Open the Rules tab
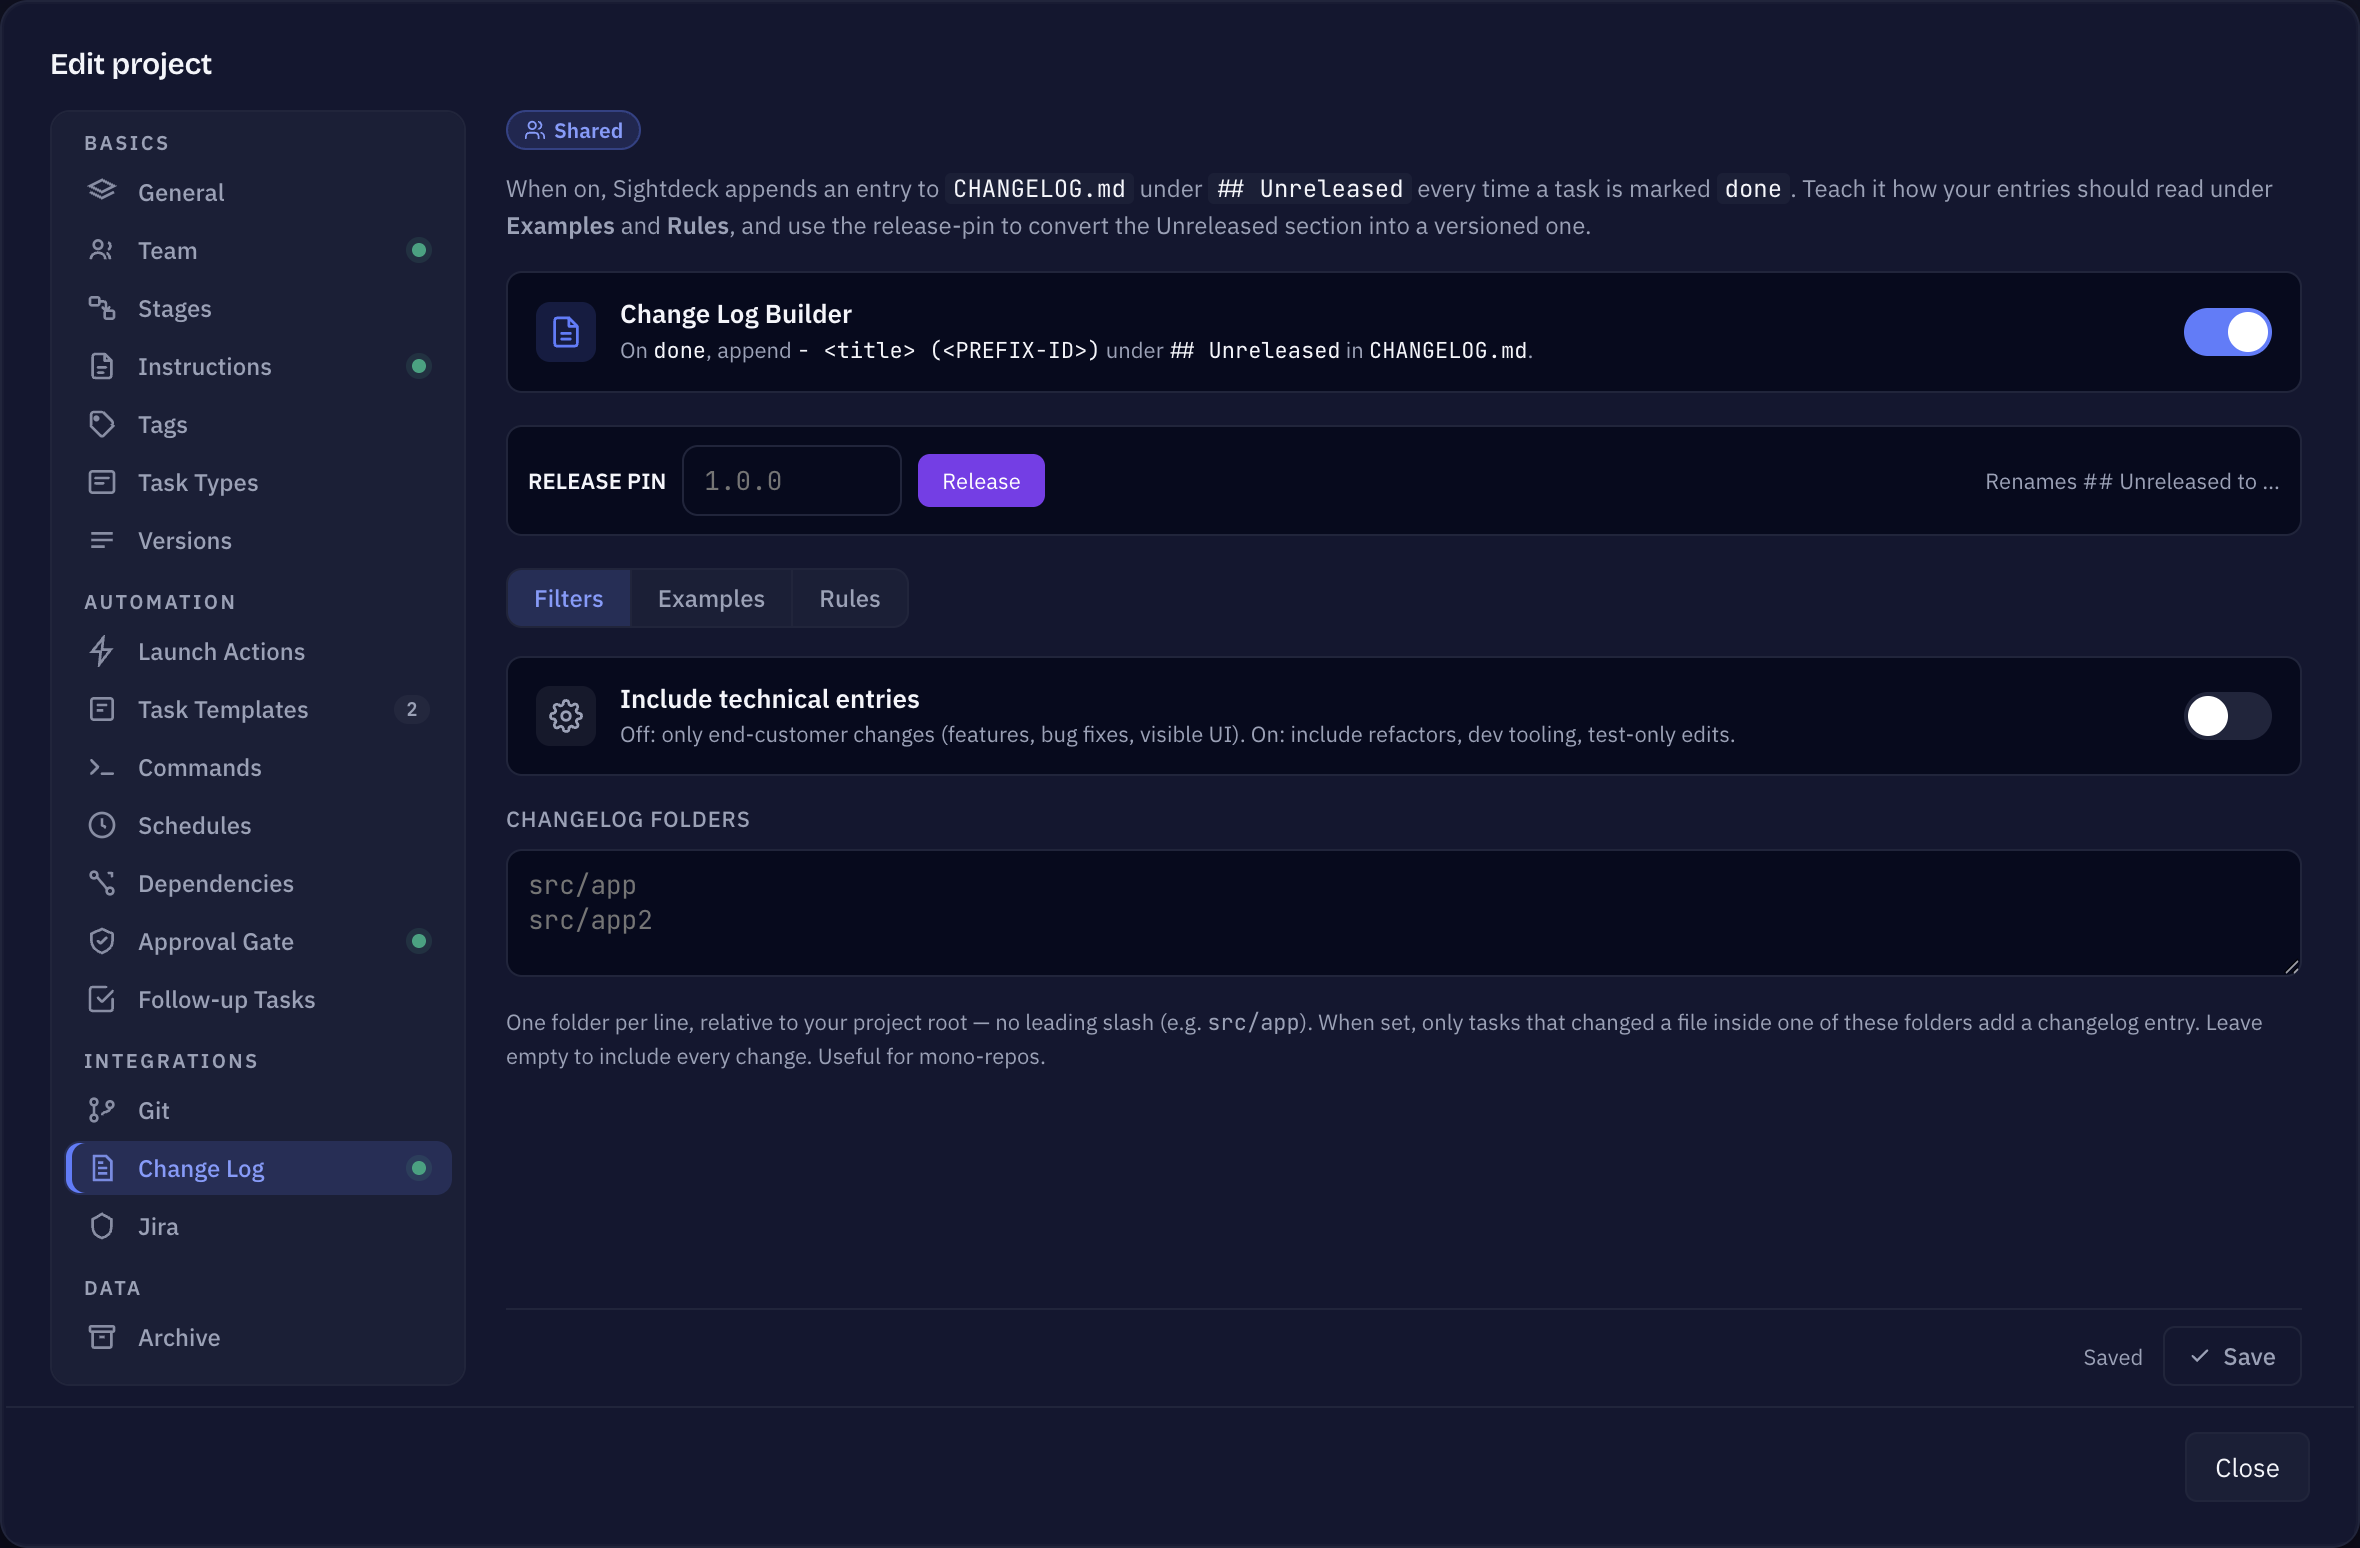Screen dimensions: 2360x1548 click(850, 598)
